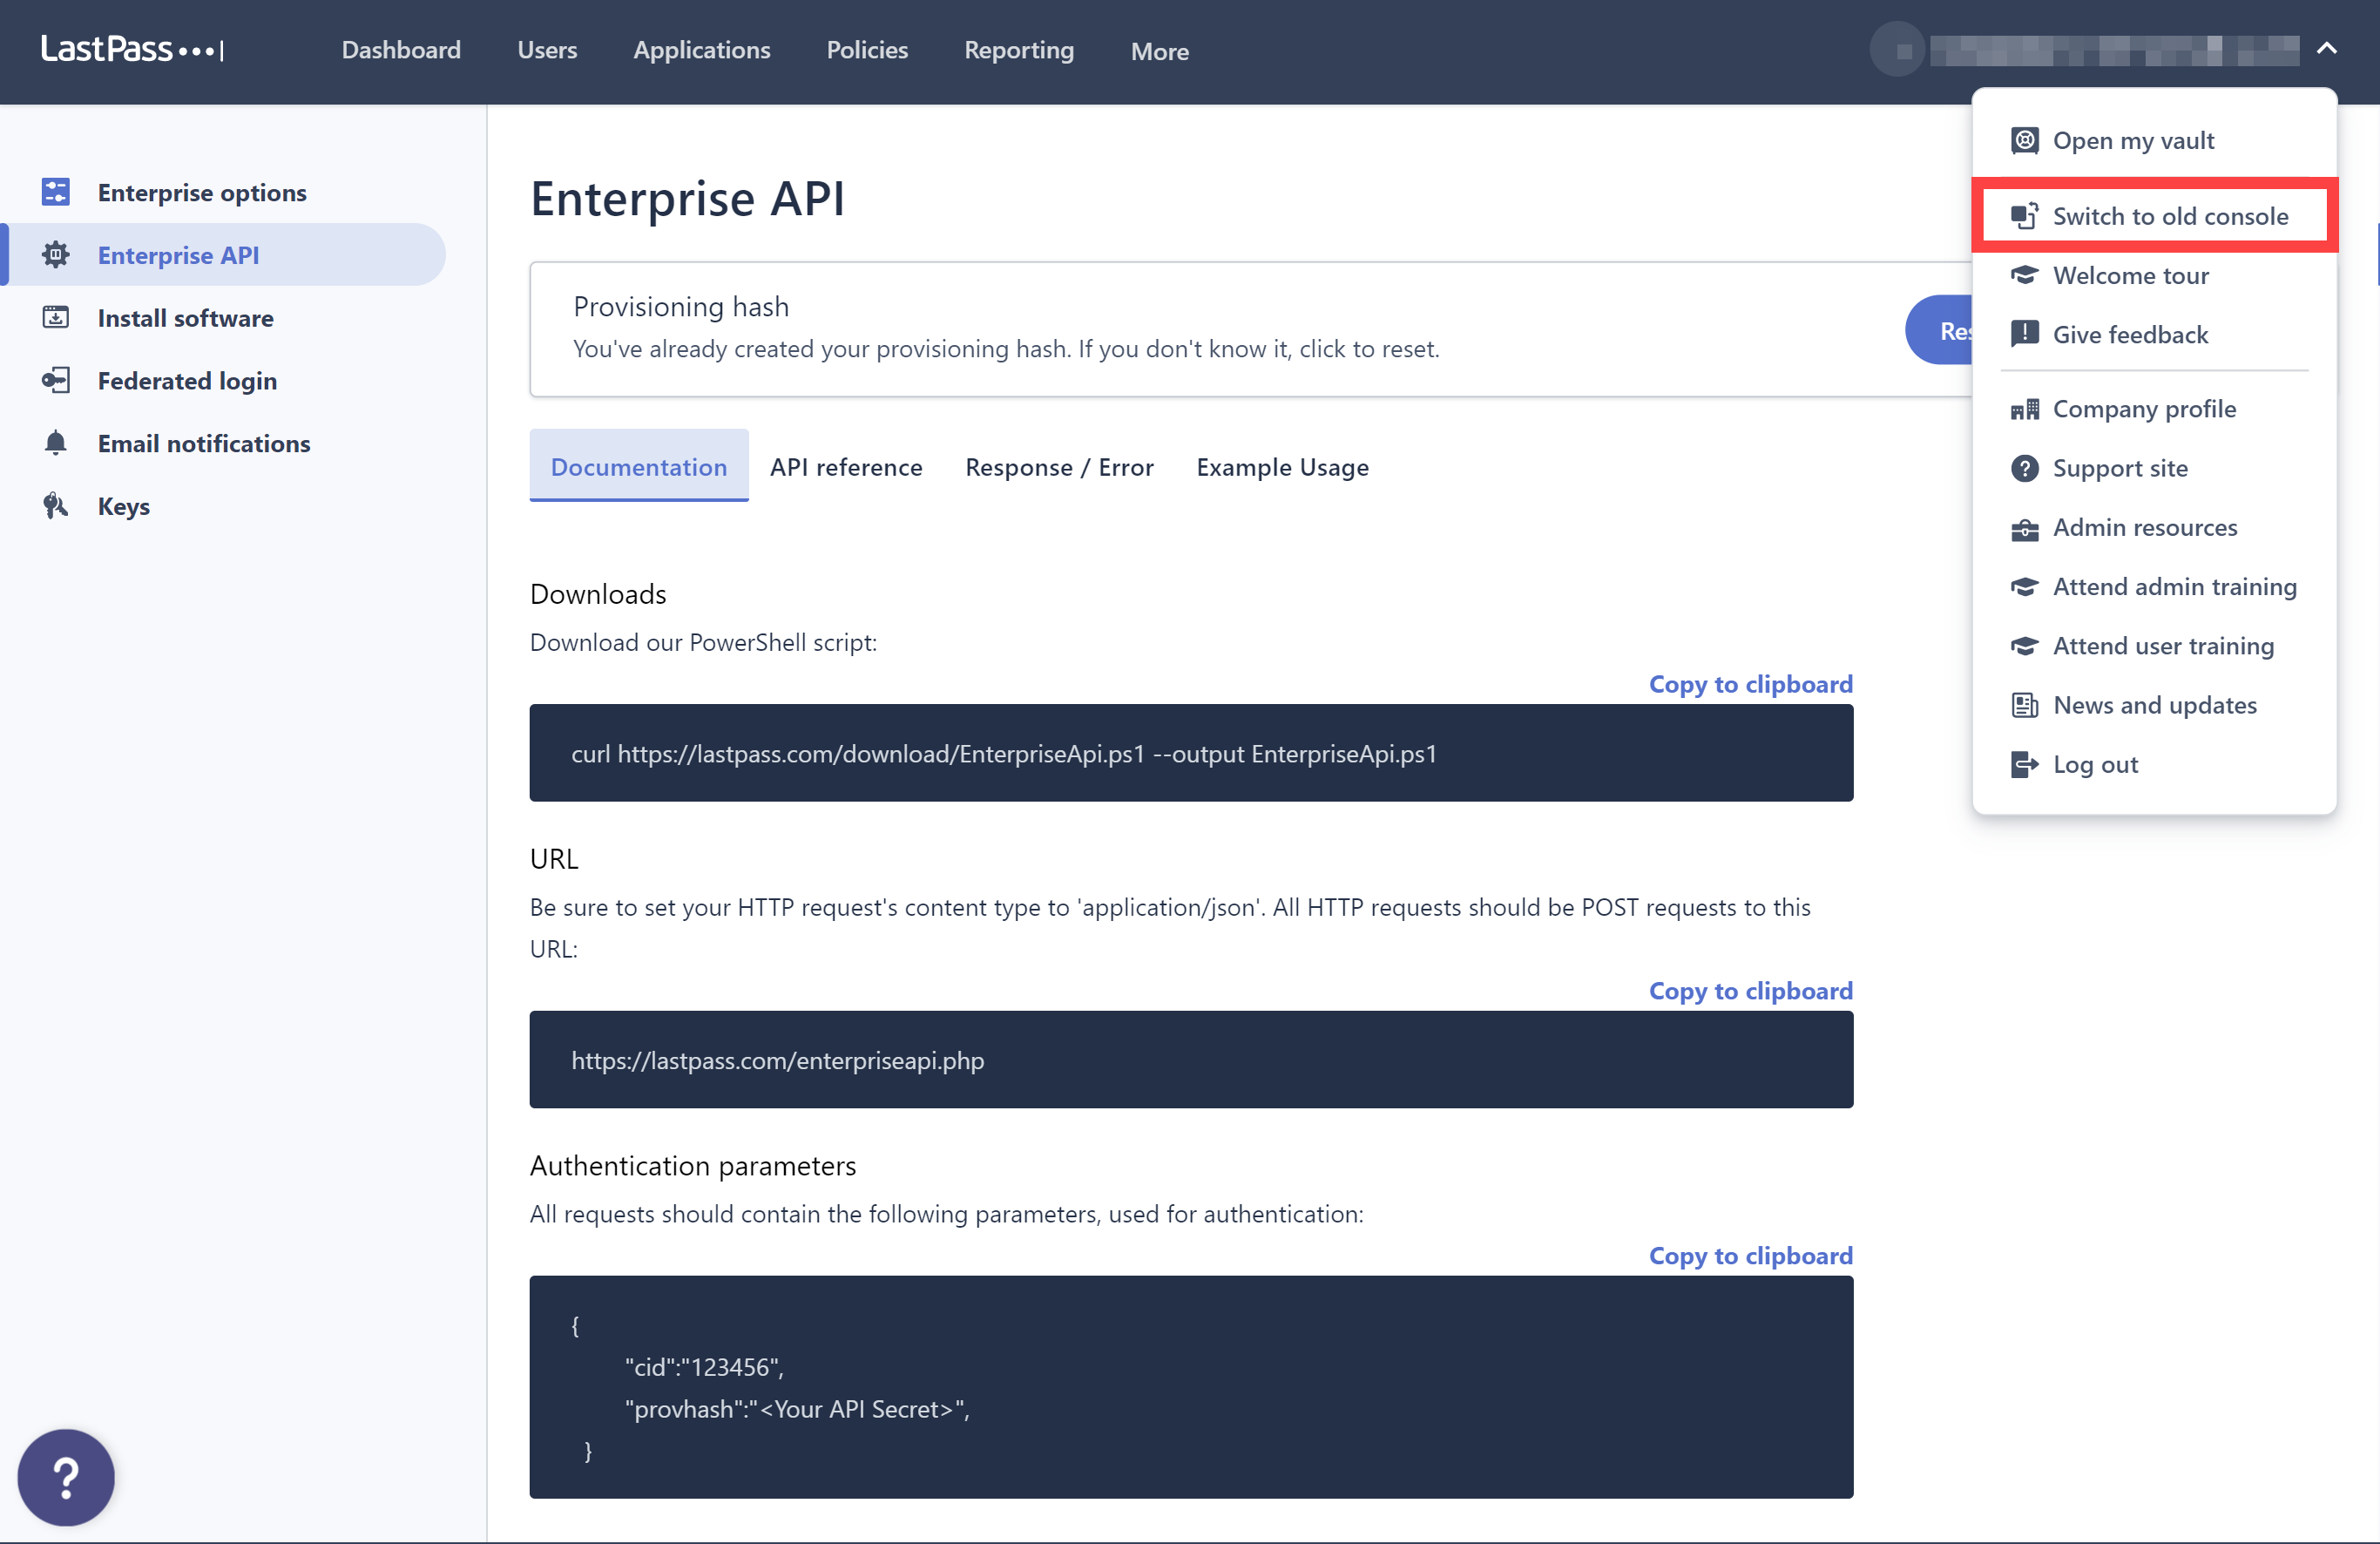The image size is (2380, 1544).
Task: Click the Switch to old console icon
Action: pyautogui.click(x=2024, y=216)
